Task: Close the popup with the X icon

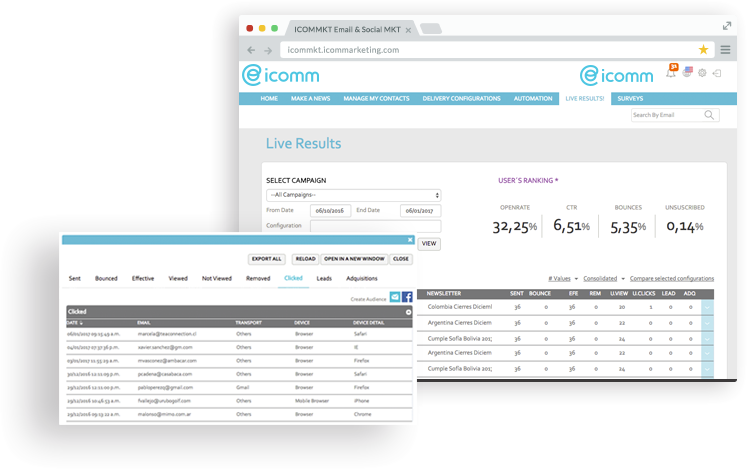Action: tap(410, 240)
